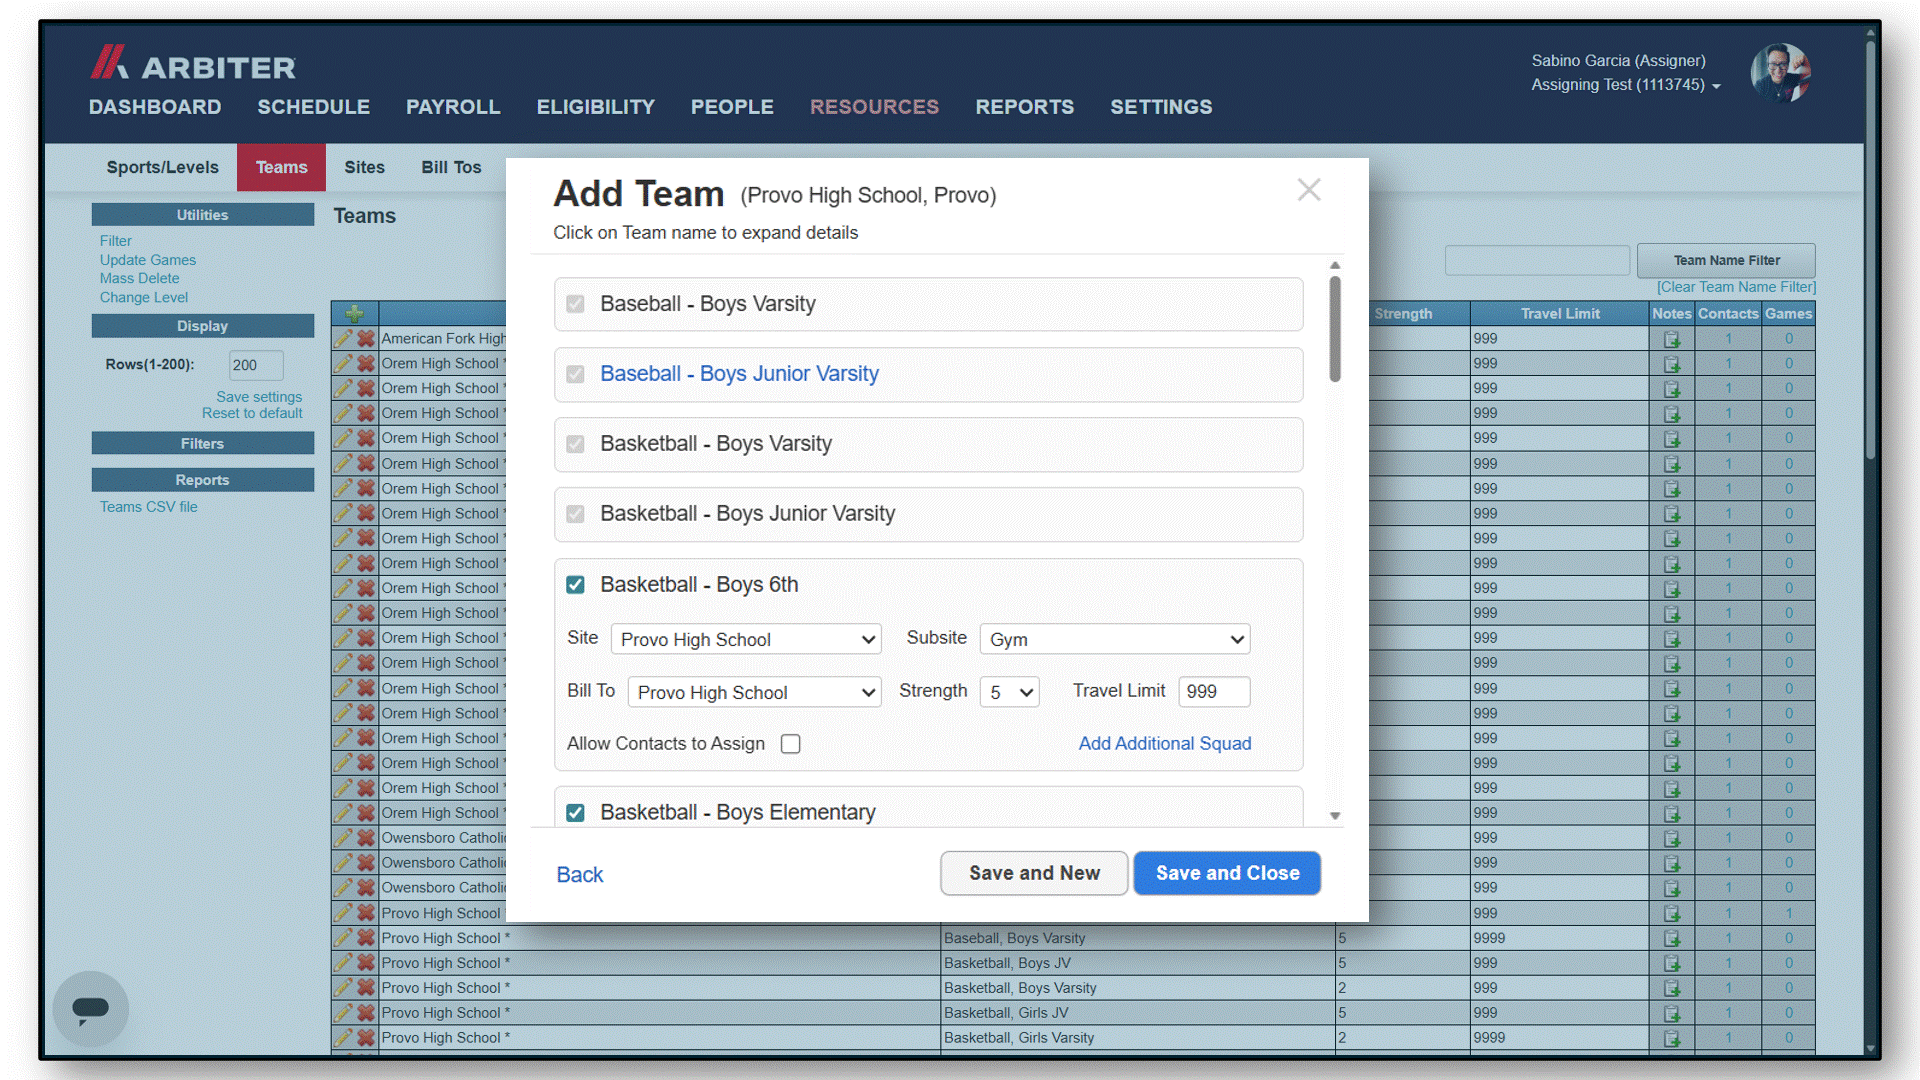Image resolution: width=1920 pixels, height=1080 pixels.
Task: Click the user profile avatar photo
Action: click(1780, 72)
